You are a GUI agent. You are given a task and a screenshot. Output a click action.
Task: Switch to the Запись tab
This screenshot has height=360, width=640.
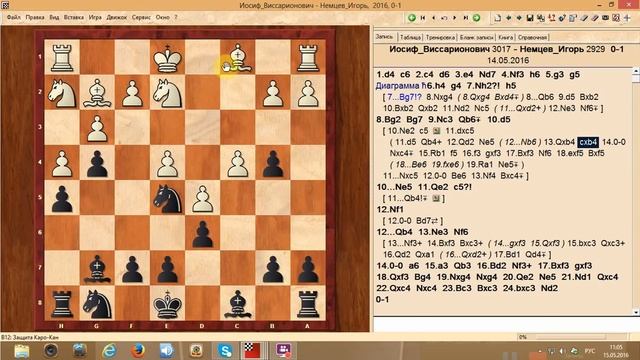click(384, 37)
